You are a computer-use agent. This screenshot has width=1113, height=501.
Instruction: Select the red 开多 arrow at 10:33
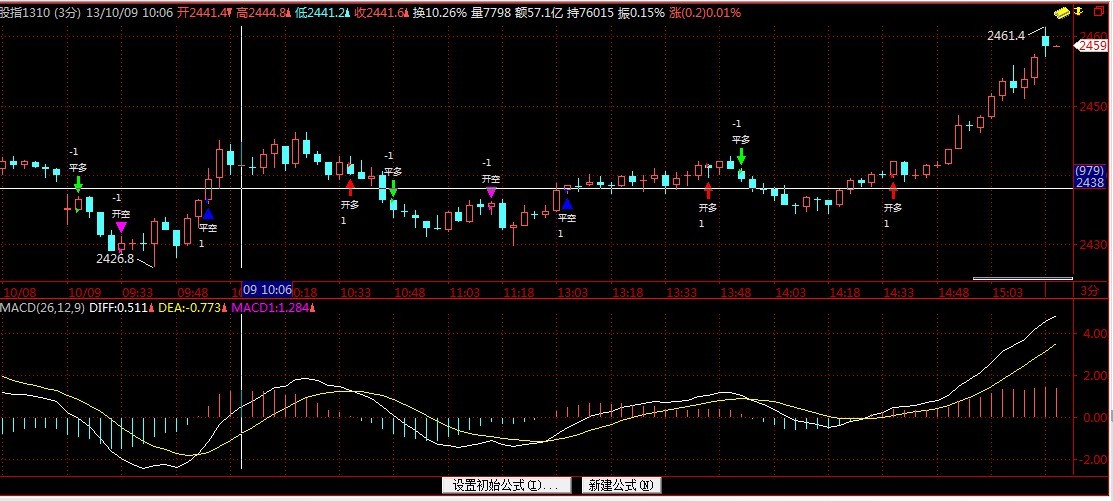point(349,187)
